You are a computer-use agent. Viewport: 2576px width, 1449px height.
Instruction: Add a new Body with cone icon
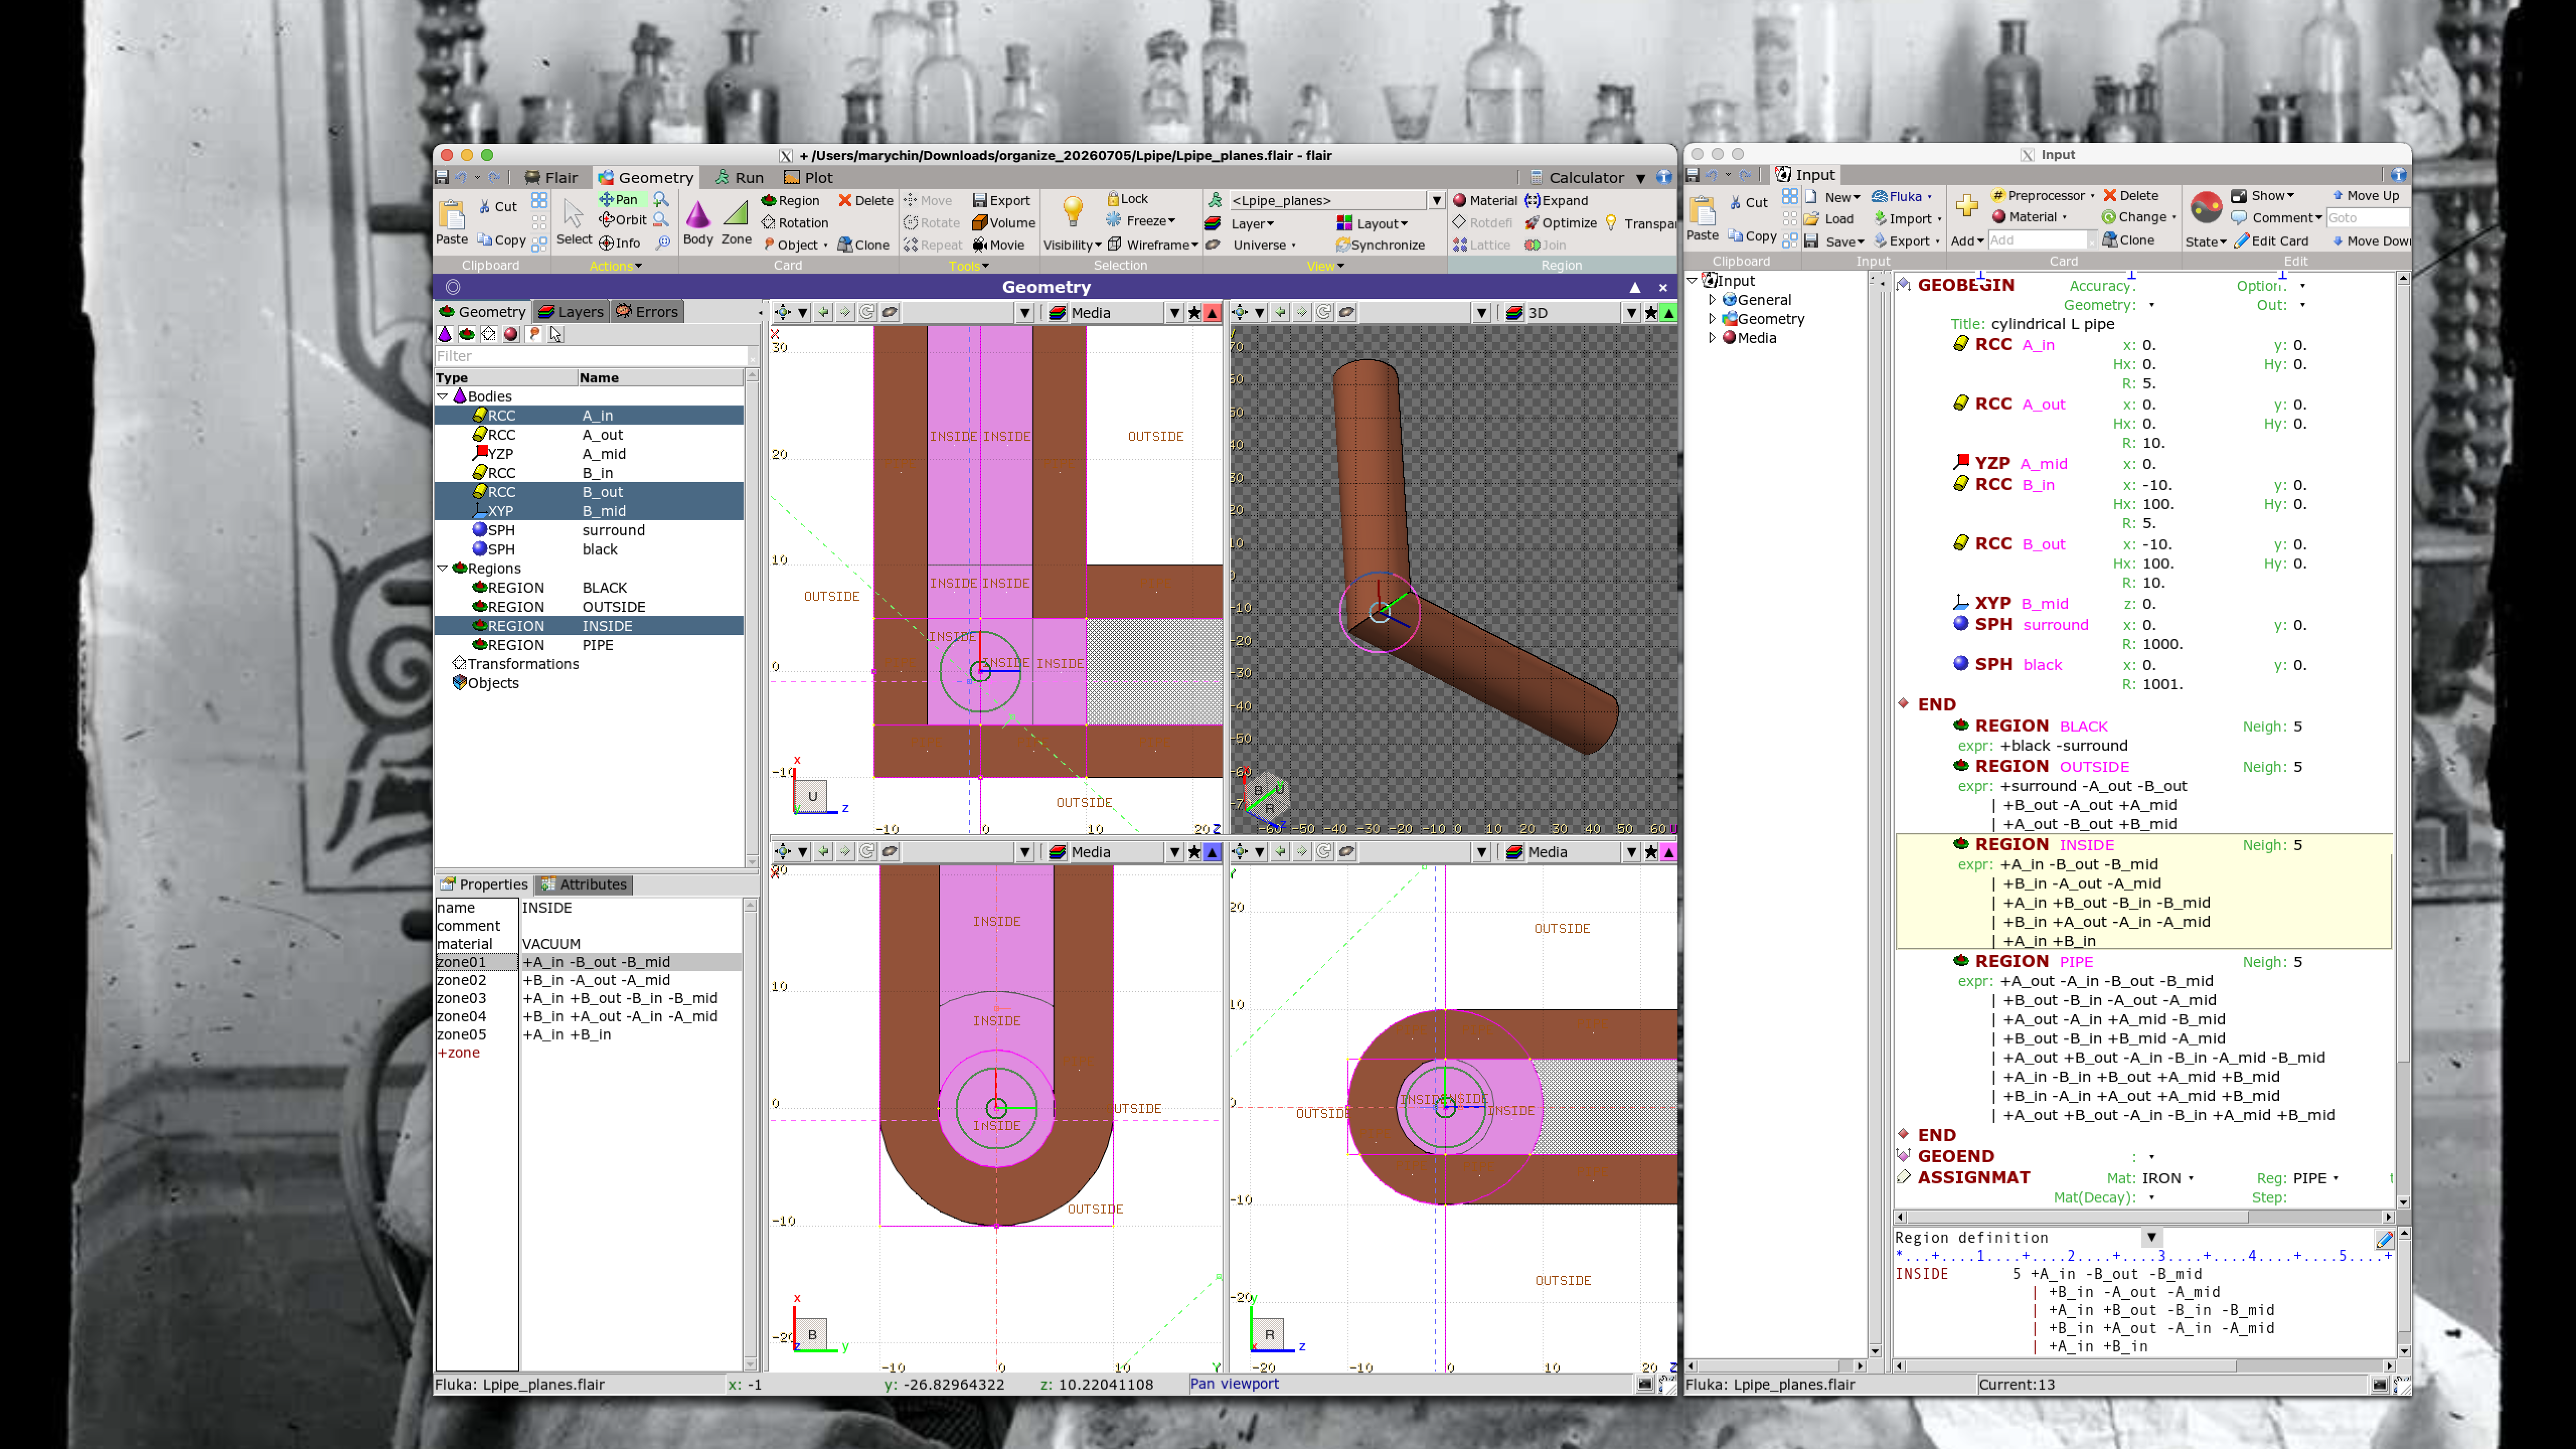click(698, 222)
